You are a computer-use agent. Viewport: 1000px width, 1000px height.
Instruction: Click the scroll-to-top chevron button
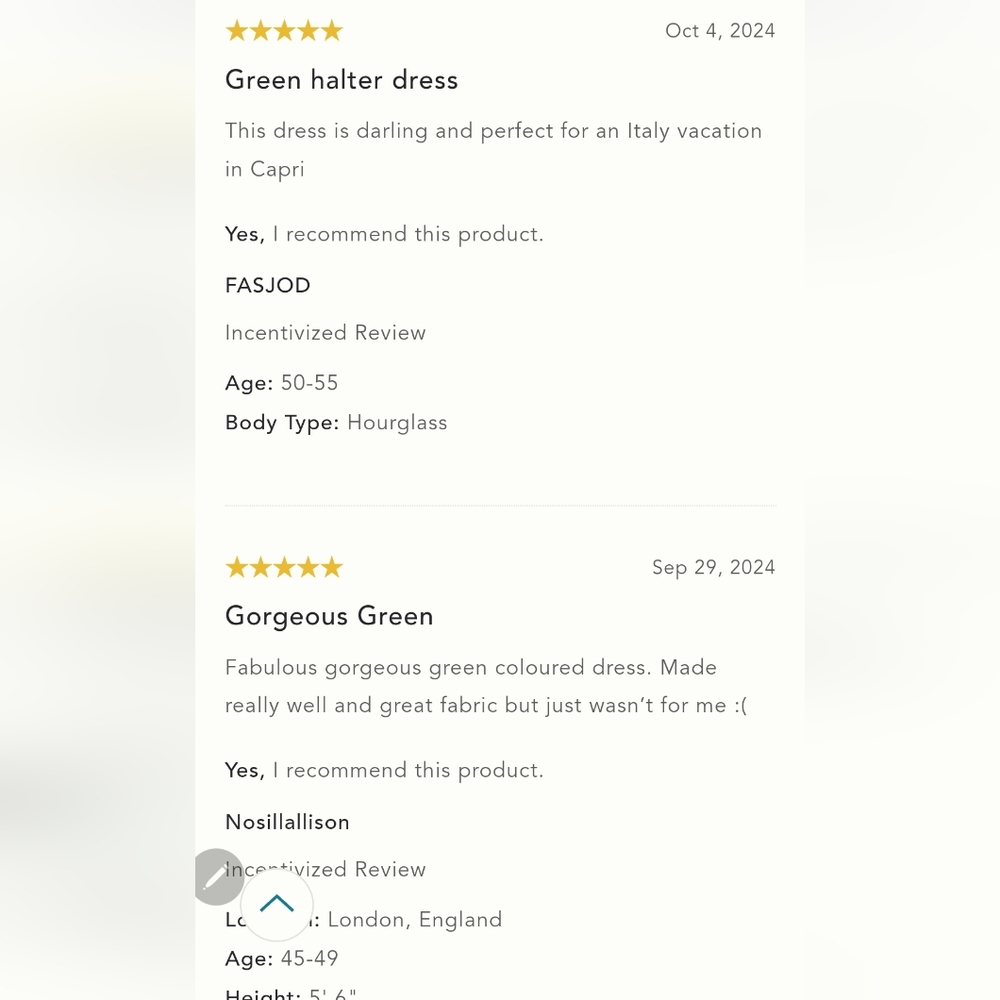pos(277,904)
